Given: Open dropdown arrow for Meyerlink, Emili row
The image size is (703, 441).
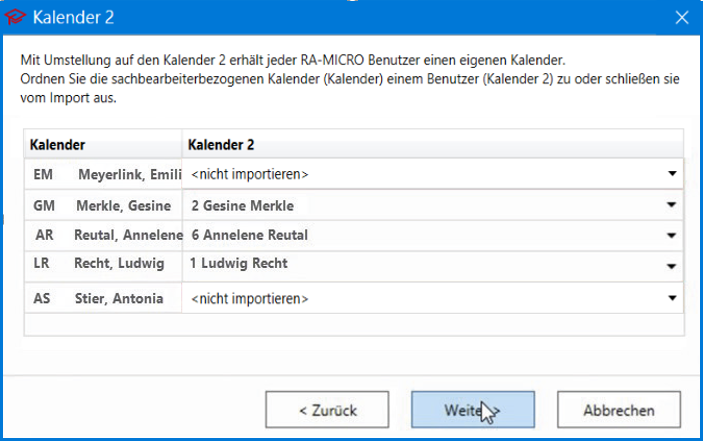Looking at the screenshot, I should tap(672, 174).
